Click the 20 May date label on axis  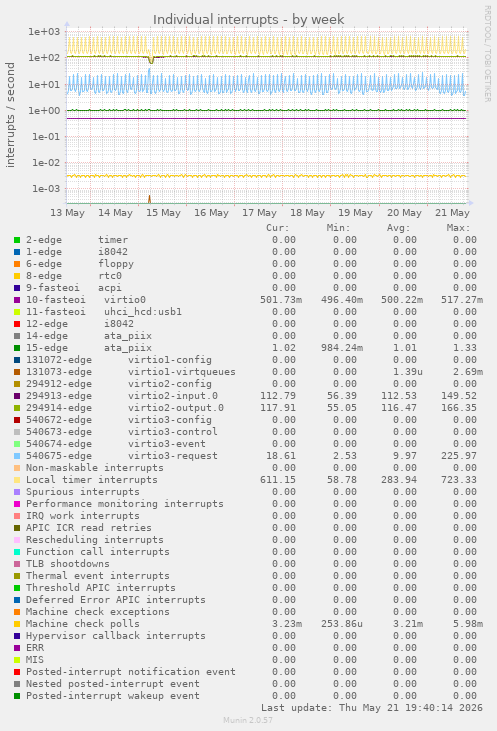[x=405, y=213]
